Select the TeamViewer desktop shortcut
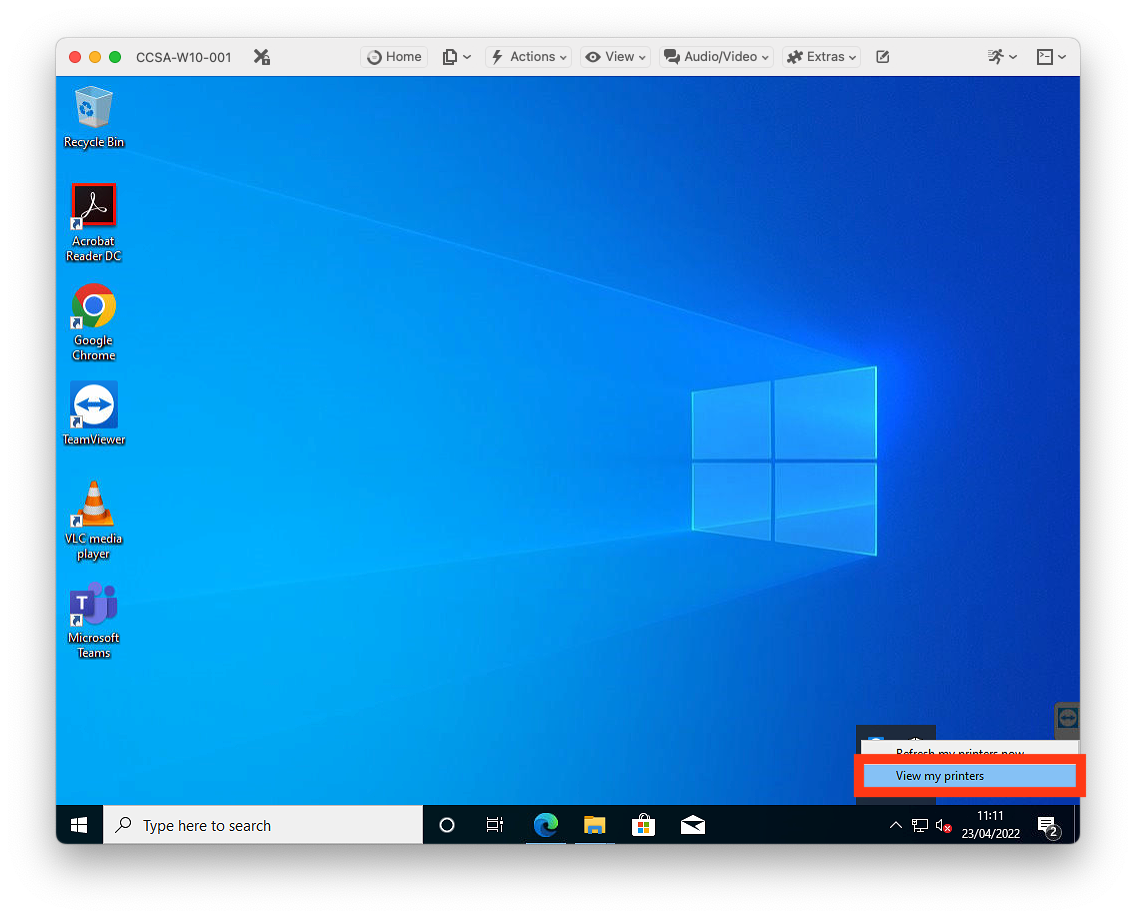This screenshot has height=918, width=1136. 93,414
